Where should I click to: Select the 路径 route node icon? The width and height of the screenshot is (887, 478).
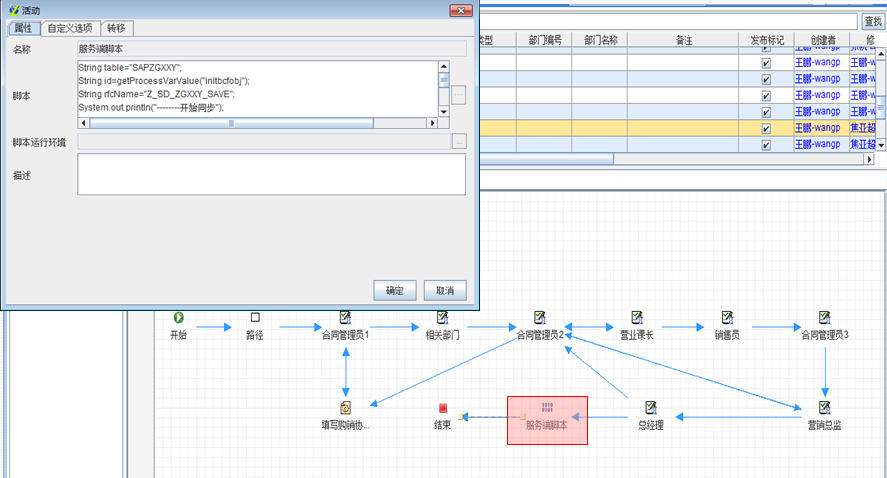click(254, 318)
